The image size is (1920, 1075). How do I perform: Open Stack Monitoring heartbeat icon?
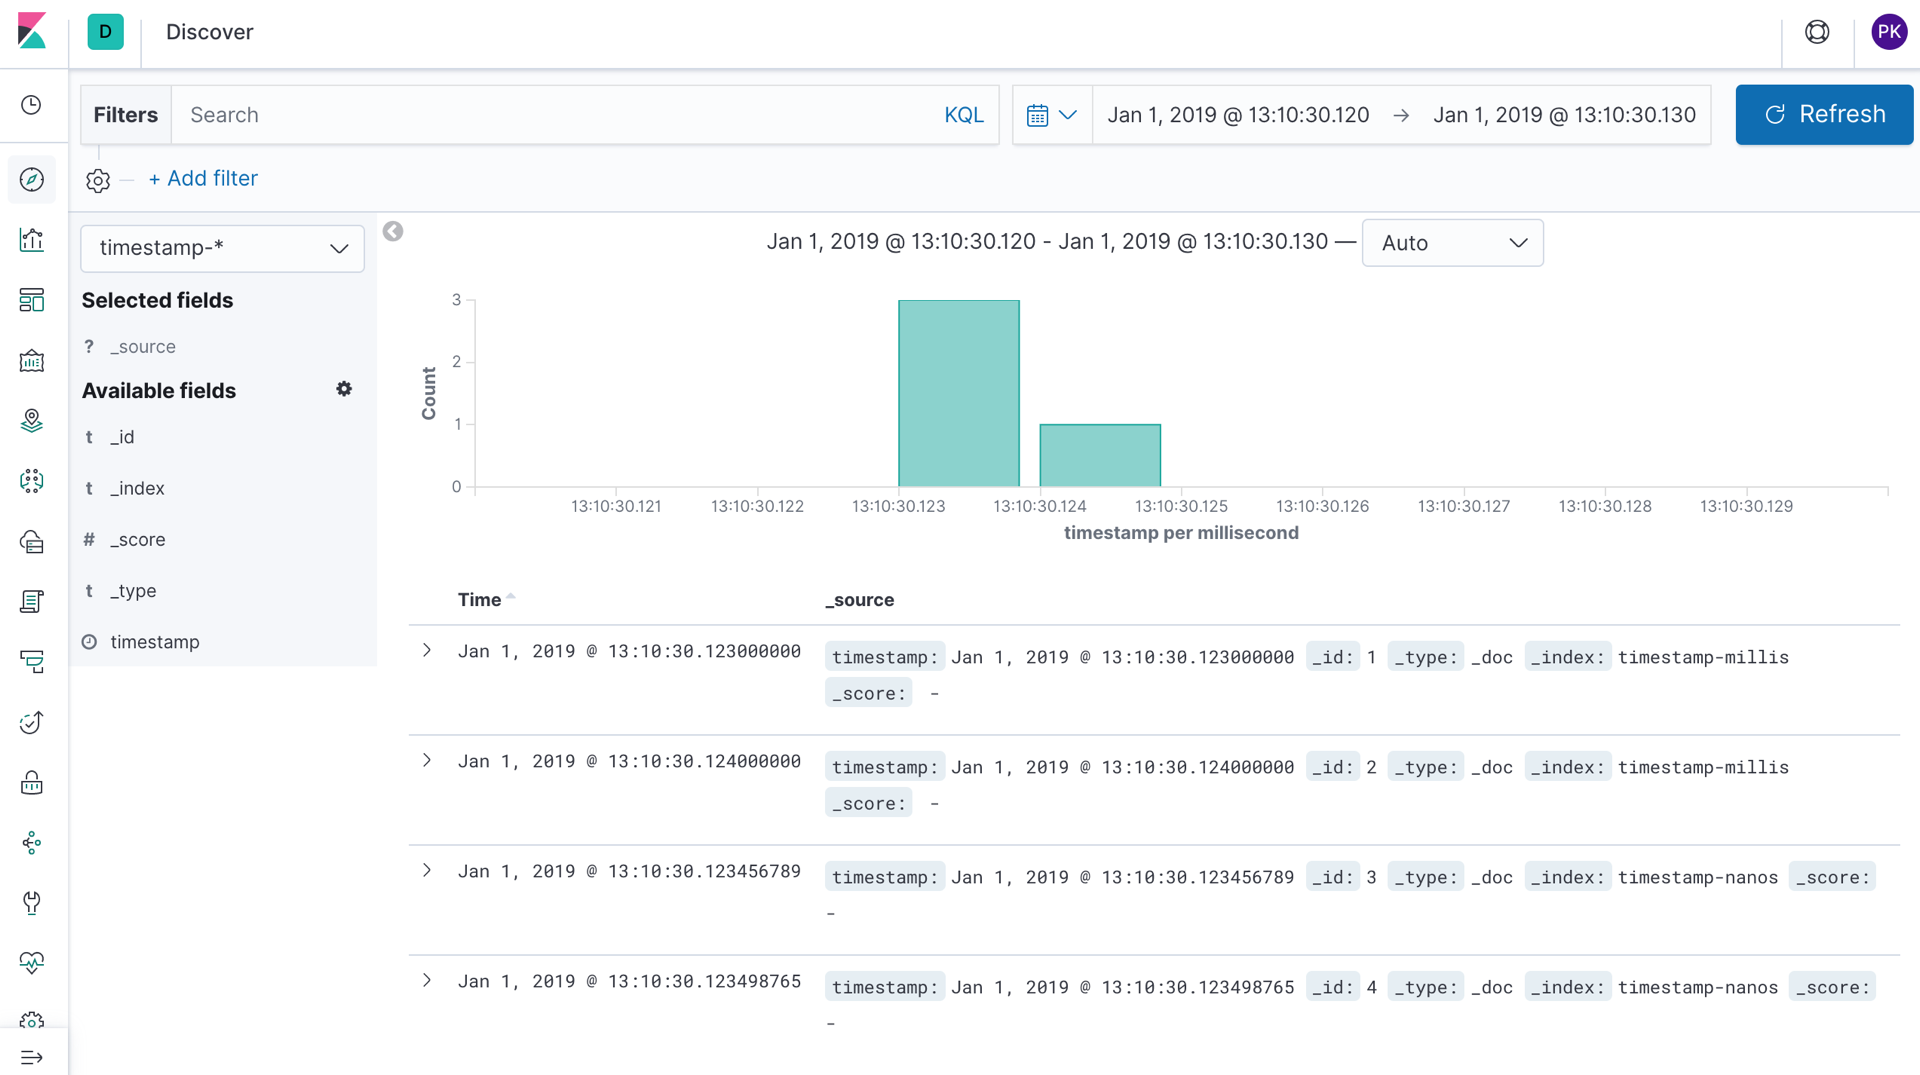click(x=32, y=963)
